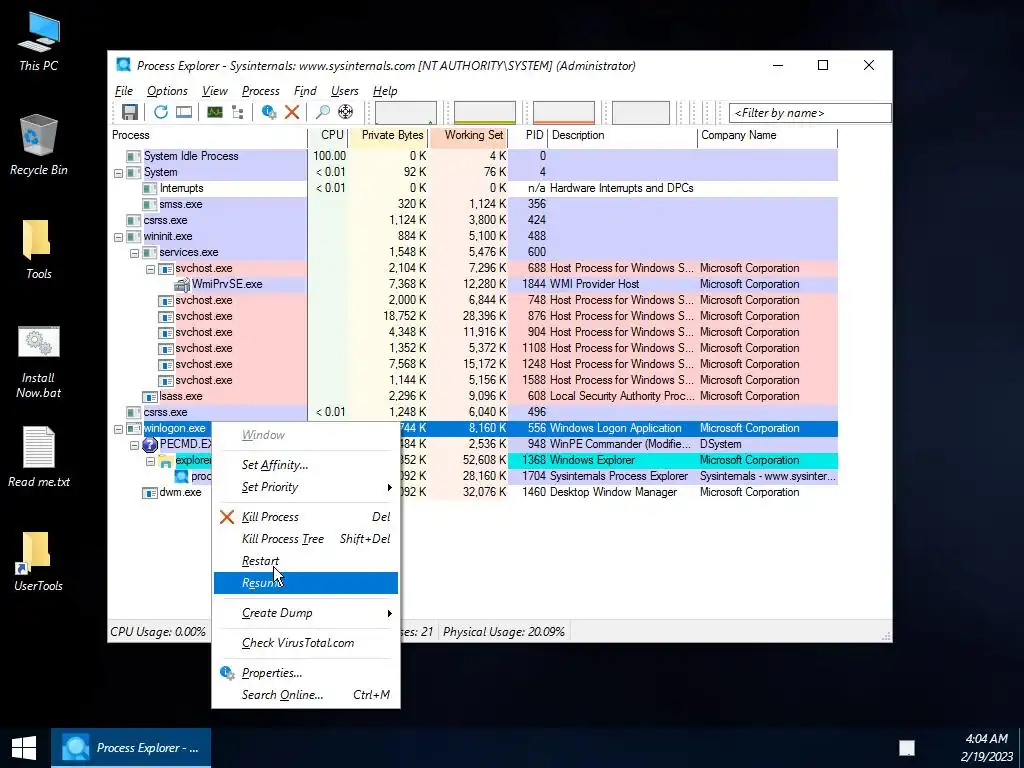Click the red X Kill Process toolbar icon
The image size is (1024, 768).
tap(292, 112)
